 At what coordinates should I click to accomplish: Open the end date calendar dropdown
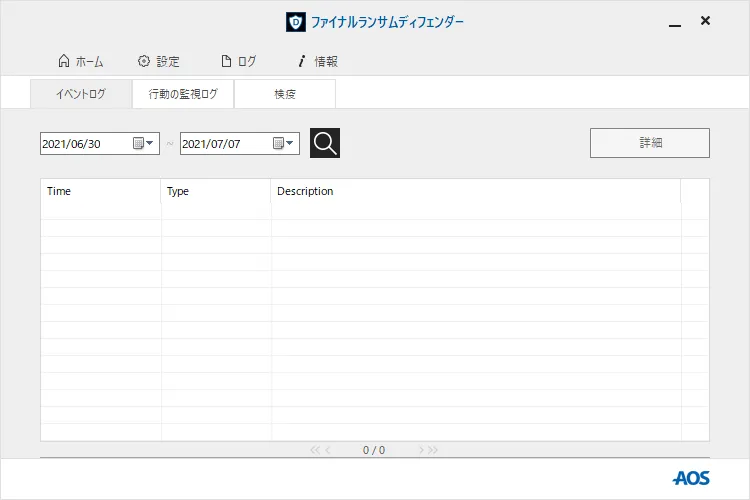point(283,143)
